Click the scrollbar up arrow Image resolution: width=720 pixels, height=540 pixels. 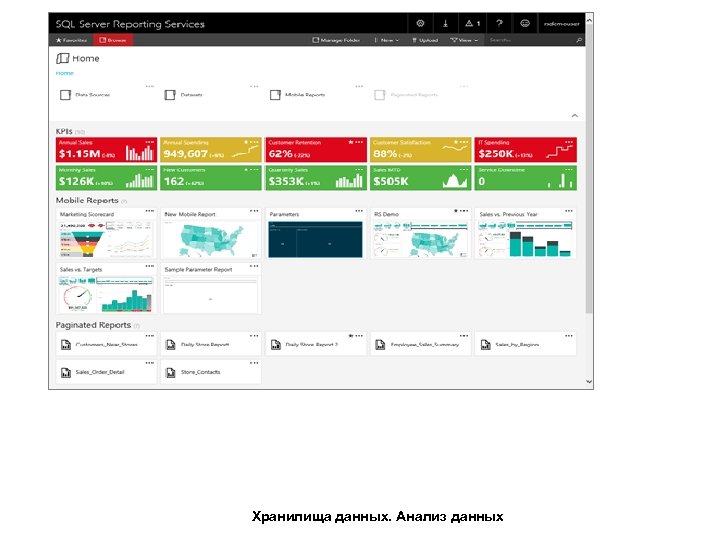click(x=589, y=20)
